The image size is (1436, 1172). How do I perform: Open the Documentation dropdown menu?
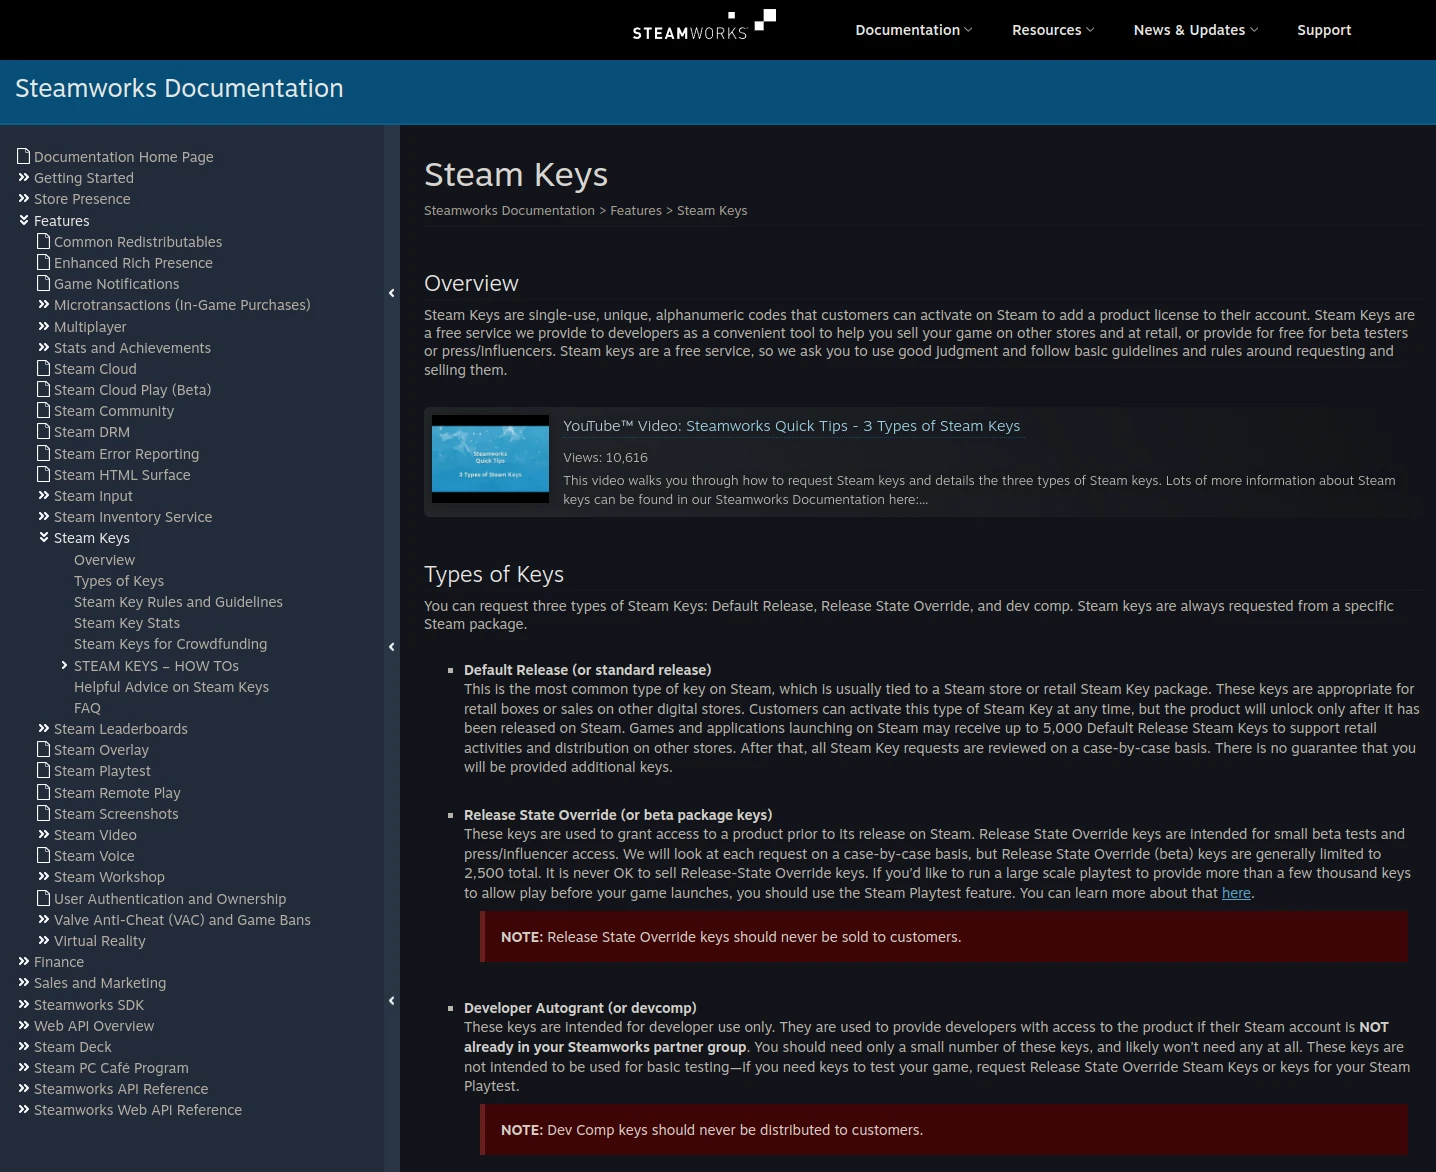click(913, 30)
